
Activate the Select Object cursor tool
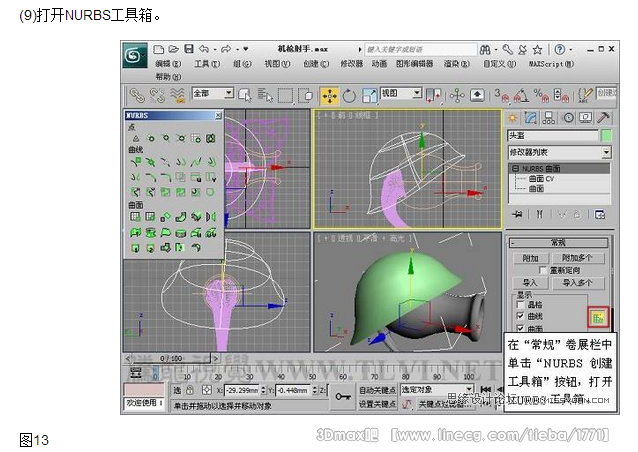pos(245,96)
